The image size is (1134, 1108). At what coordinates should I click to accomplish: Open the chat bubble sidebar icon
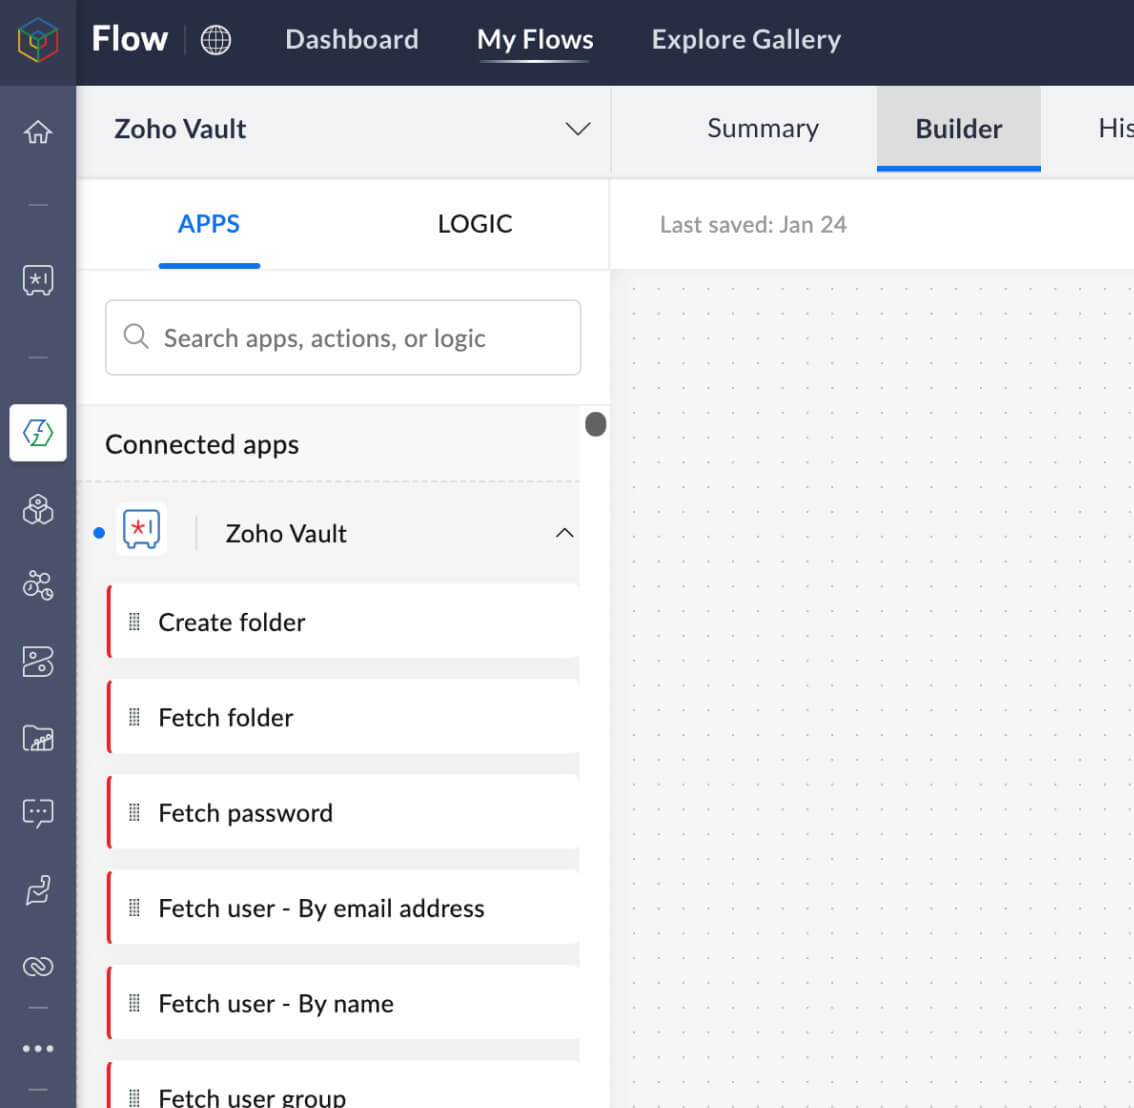[x=38, y=813]
